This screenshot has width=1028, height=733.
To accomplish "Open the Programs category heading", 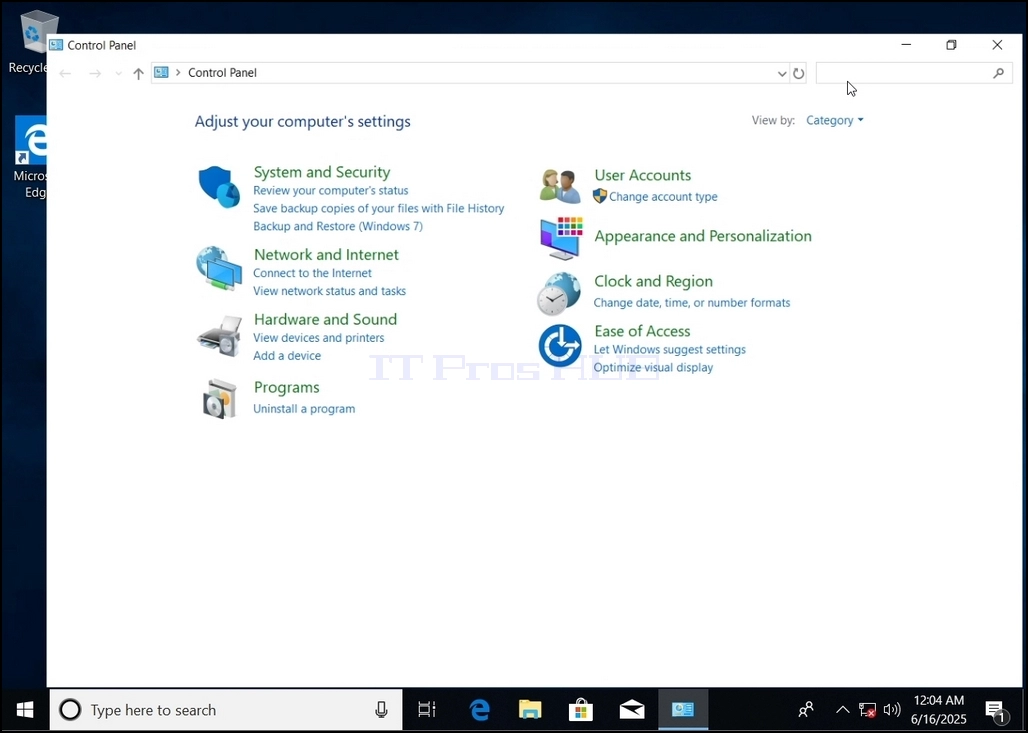I will coord(287,388).
